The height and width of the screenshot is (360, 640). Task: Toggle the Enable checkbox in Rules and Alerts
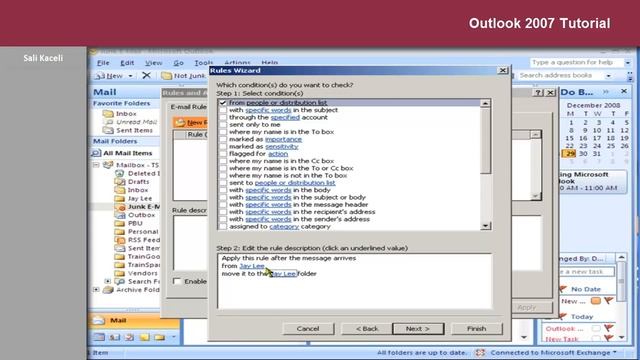(x=177, y=281)
